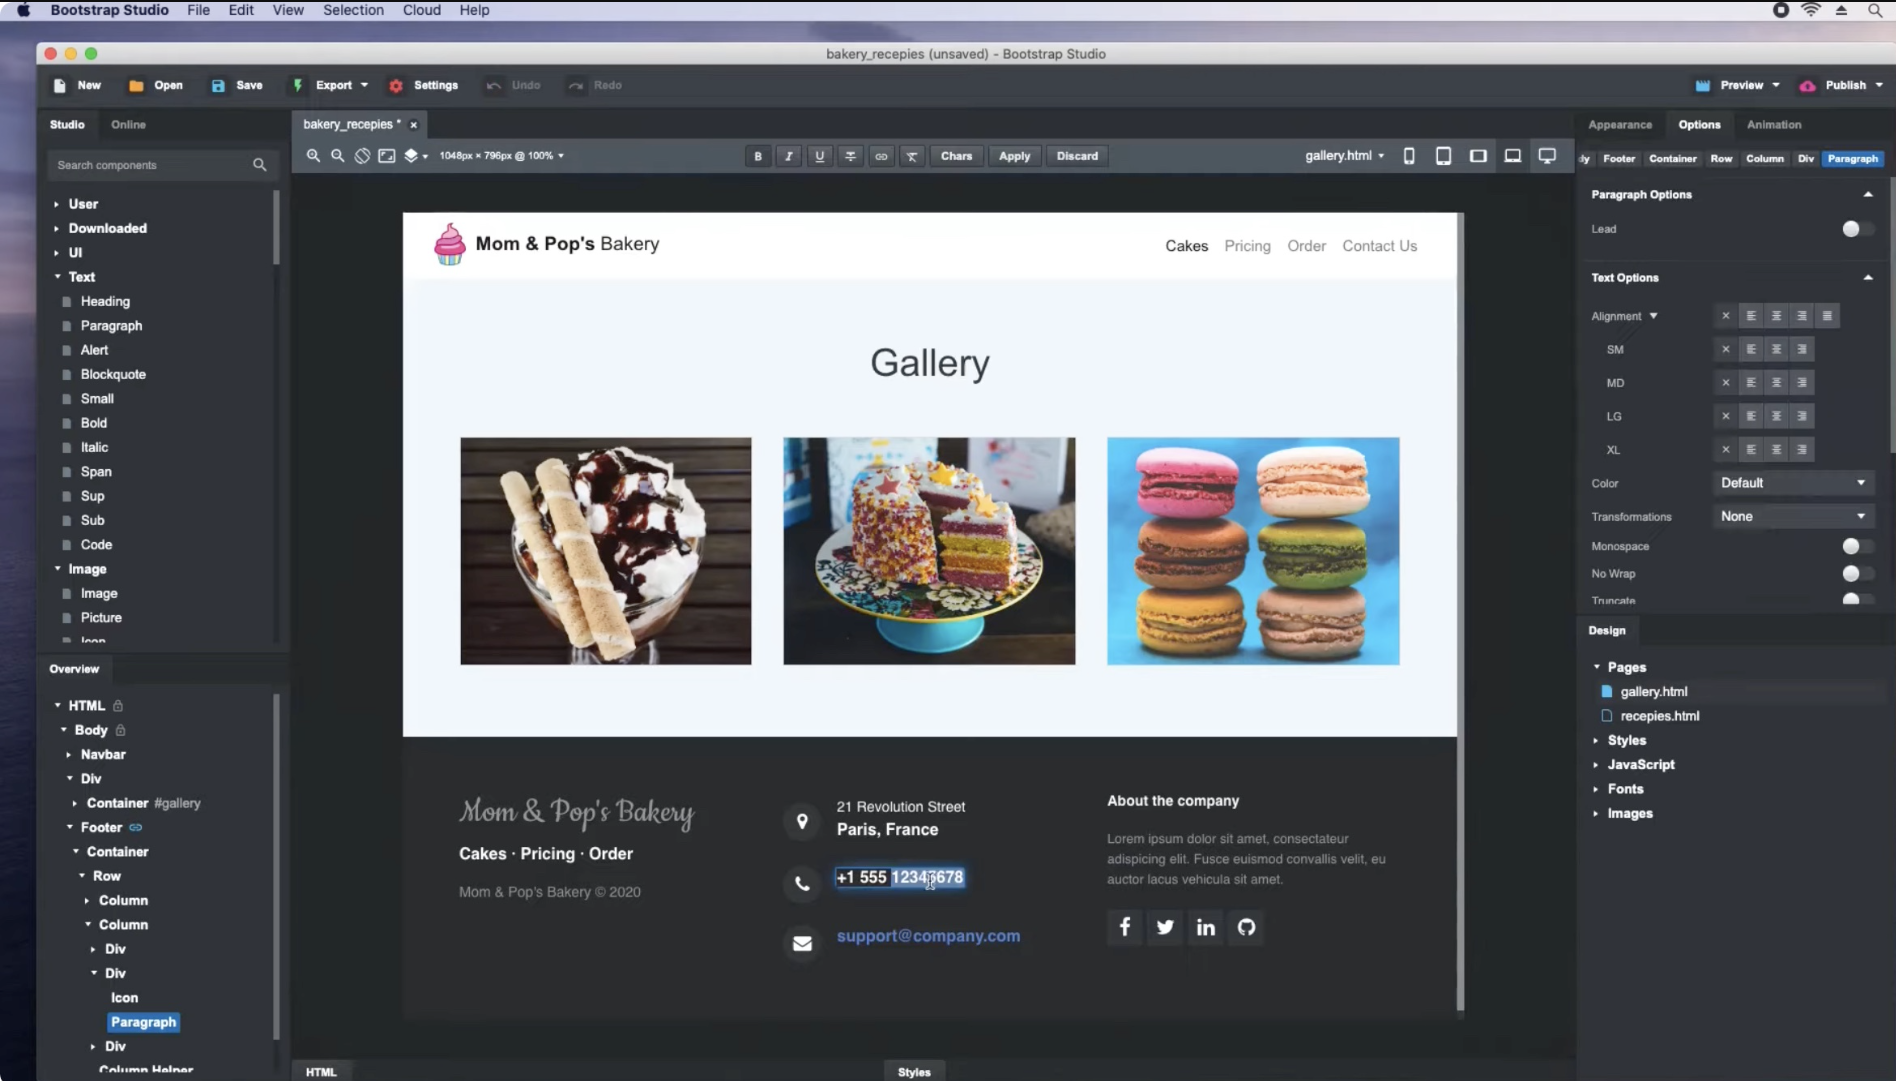The image size is (1896, 1081).
Task: Open recepies.html in the Pages list
Action: coord(1659,716)
